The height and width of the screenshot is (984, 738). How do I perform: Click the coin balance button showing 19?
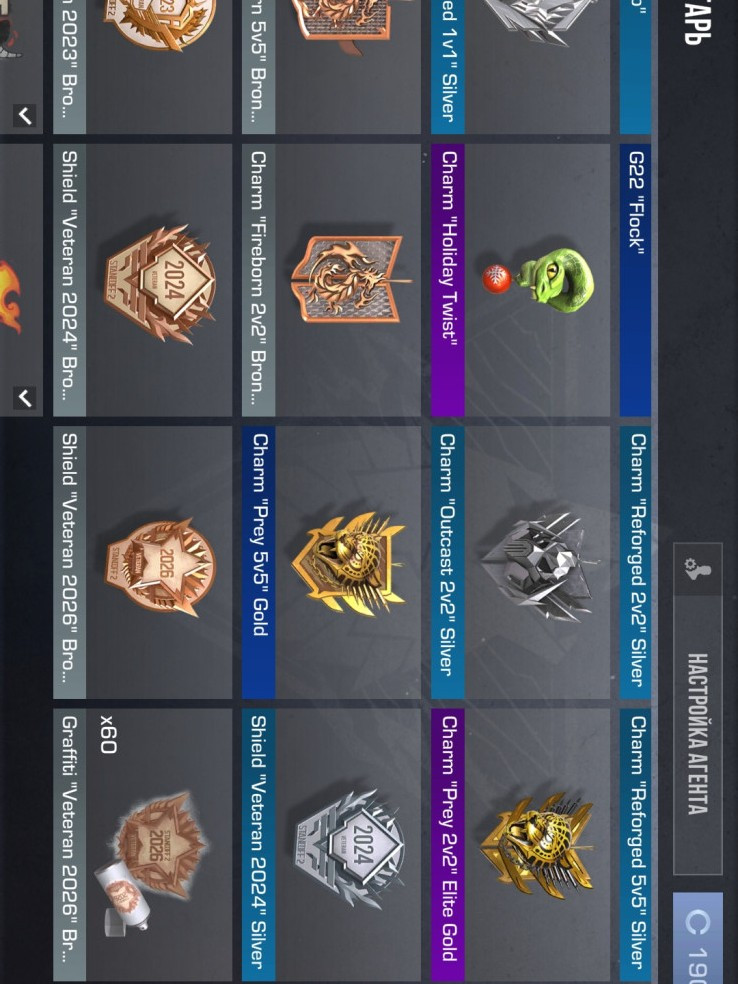point(698,938)
